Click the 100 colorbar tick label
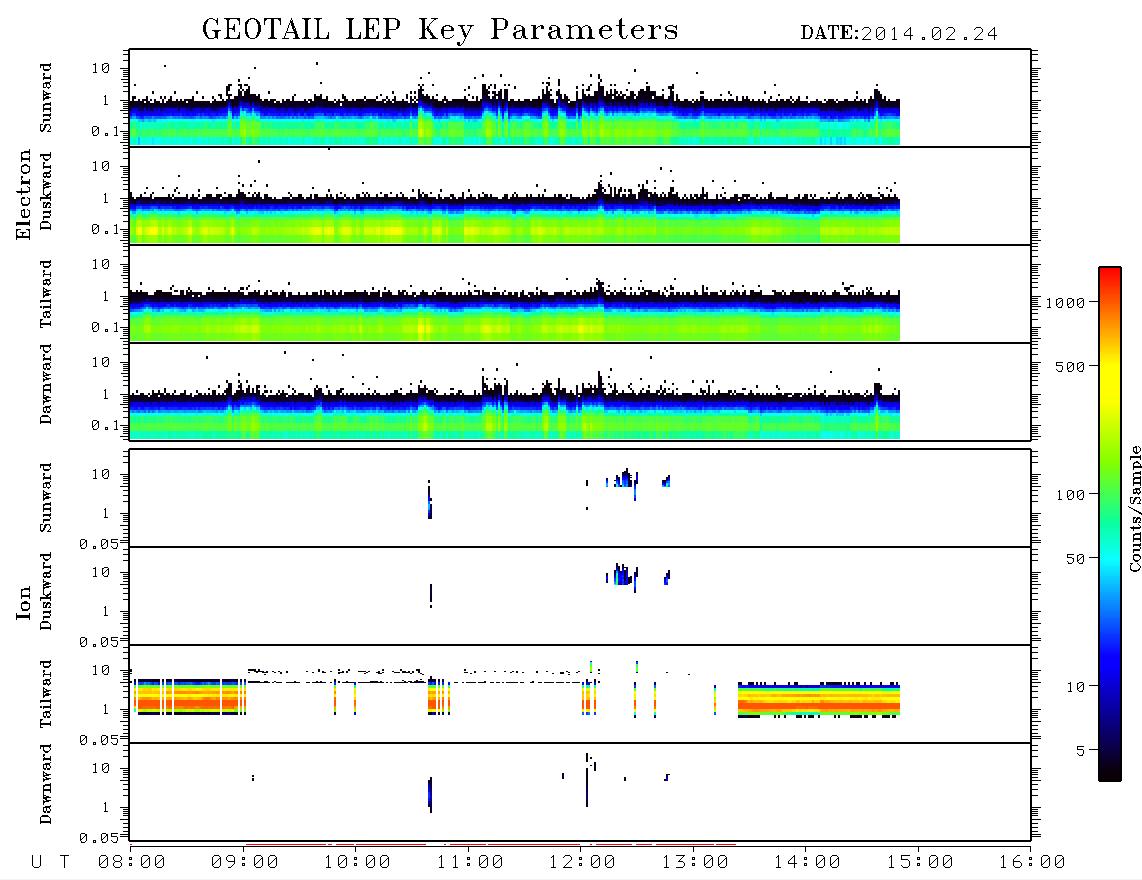Image resolution: width=1142 pixels, height=880 pixels. click(x=1071, y=495)
